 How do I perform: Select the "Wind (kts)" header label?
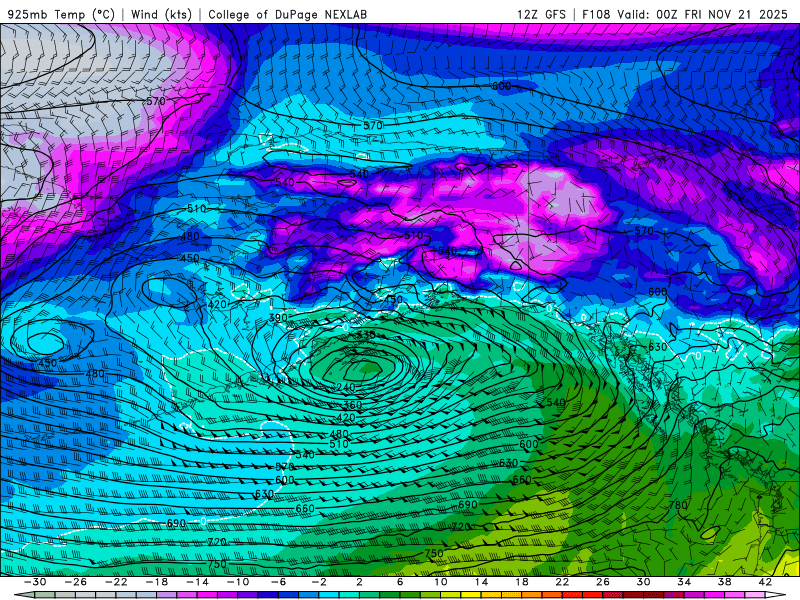(x=161, y=14)
